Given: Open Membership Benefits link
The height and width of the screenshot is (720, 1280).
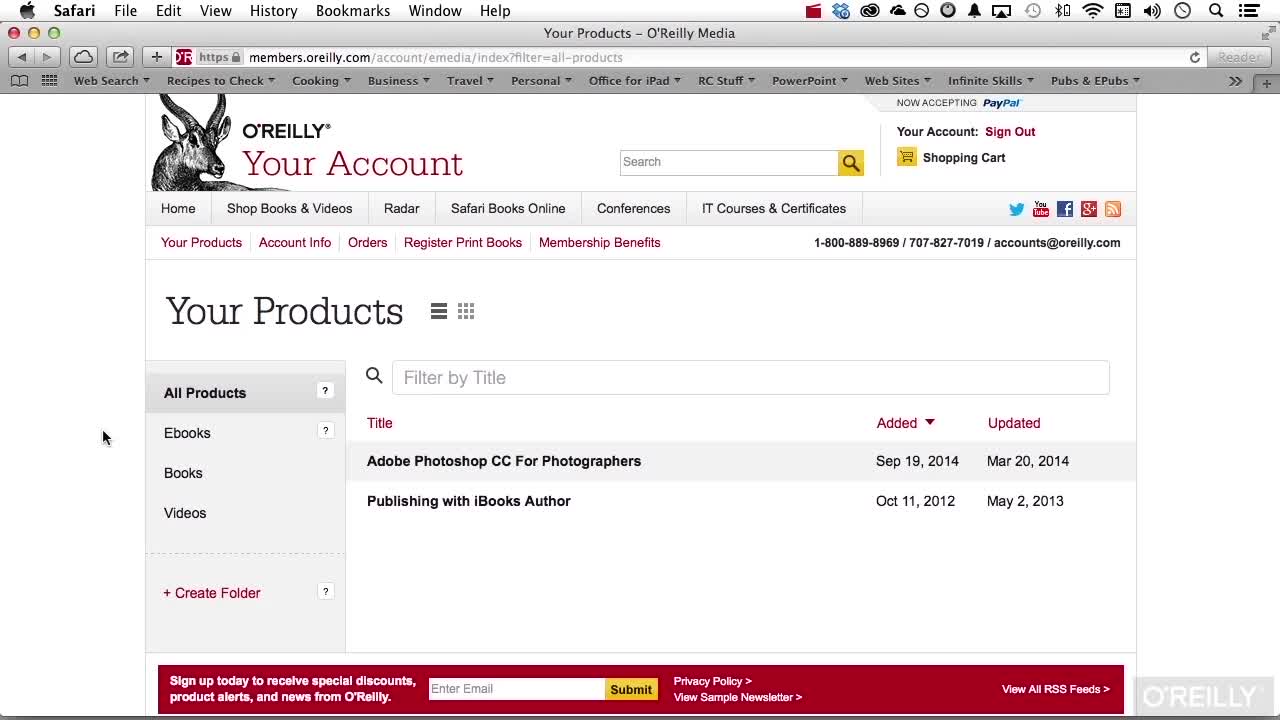Looking at the screenshot, I should click(x=600, y=243).
